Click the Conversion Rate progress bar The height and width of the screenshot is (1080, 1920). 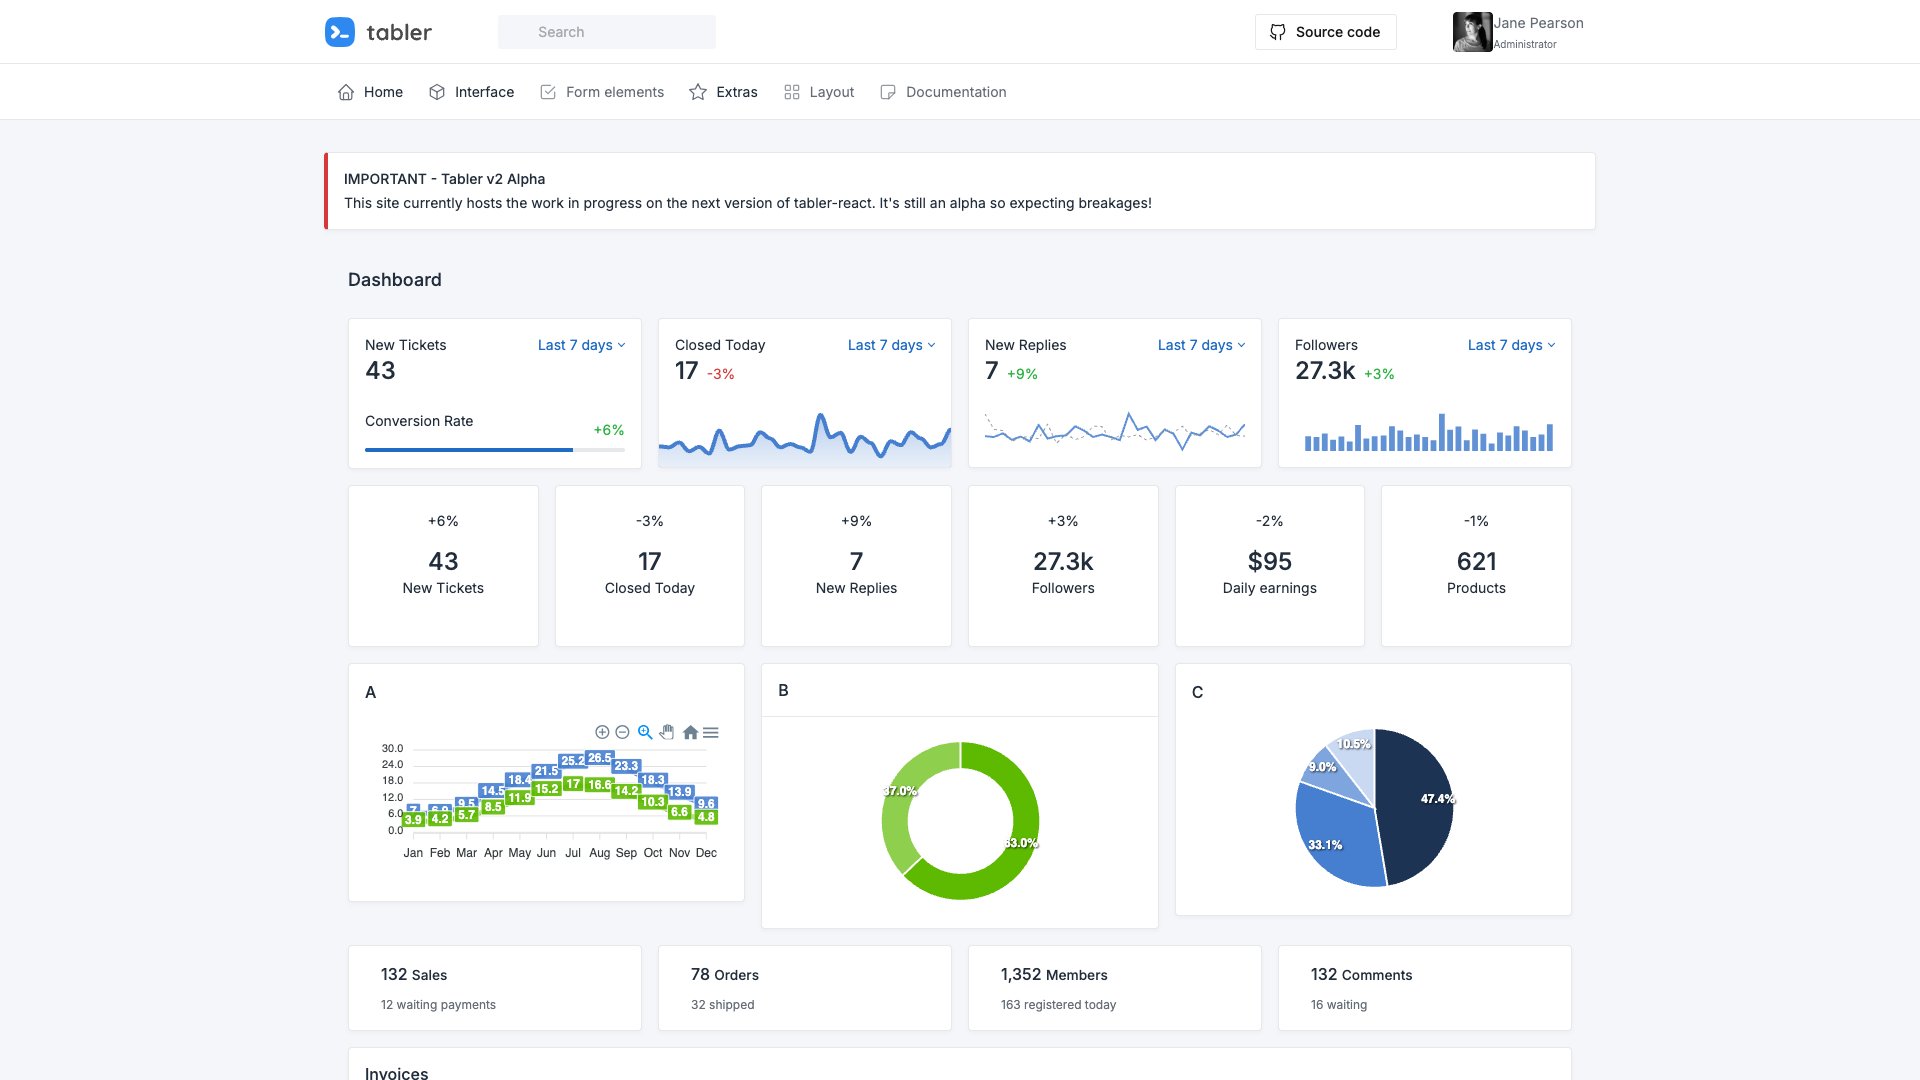494,450
